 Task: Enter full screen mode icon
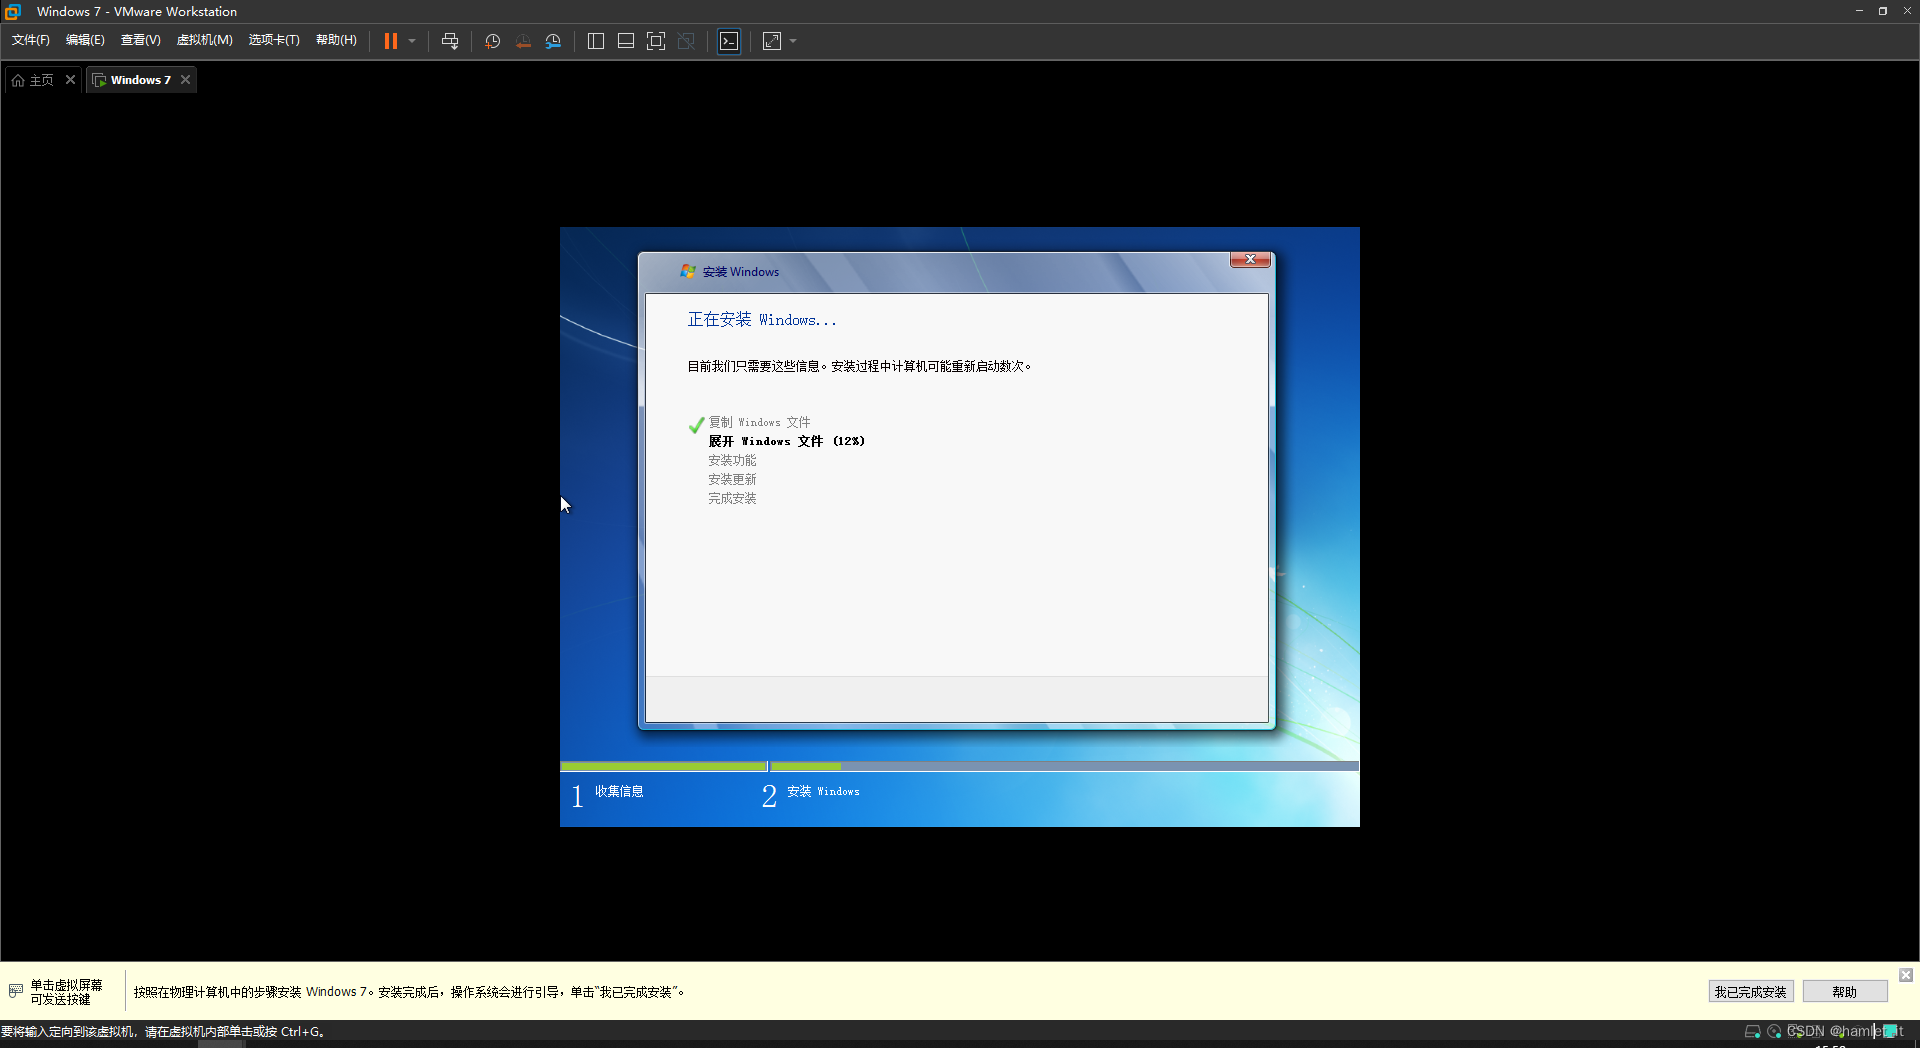(656, 41)
